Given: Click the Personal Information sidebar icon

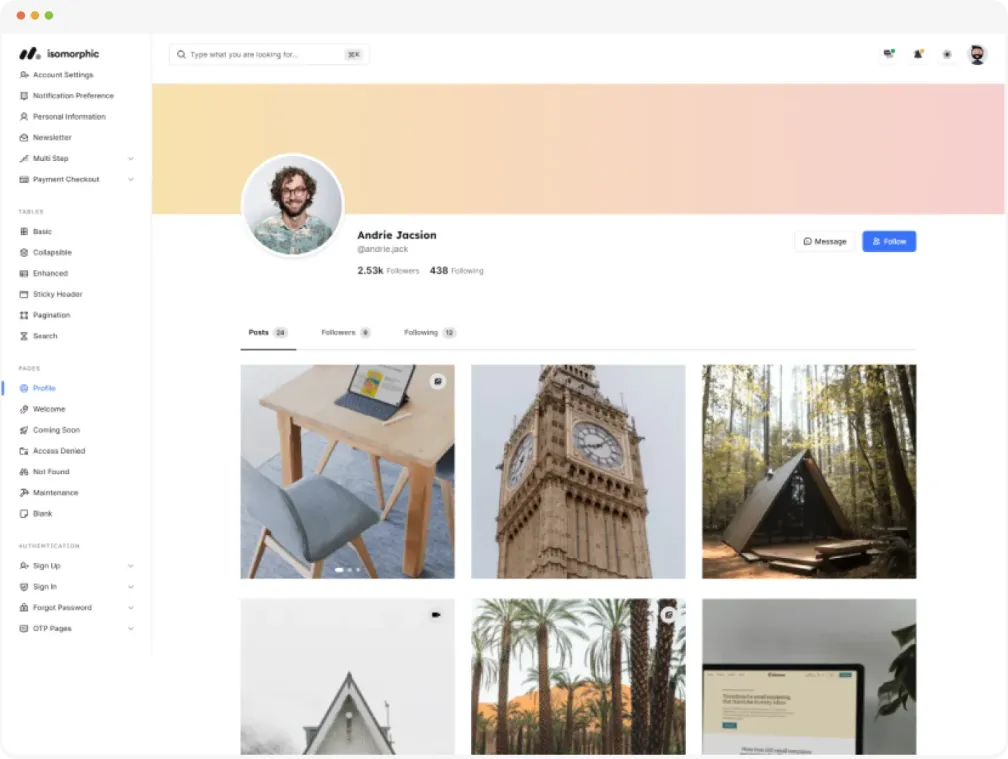Looking at the screenshot, I should click(24, 117).
